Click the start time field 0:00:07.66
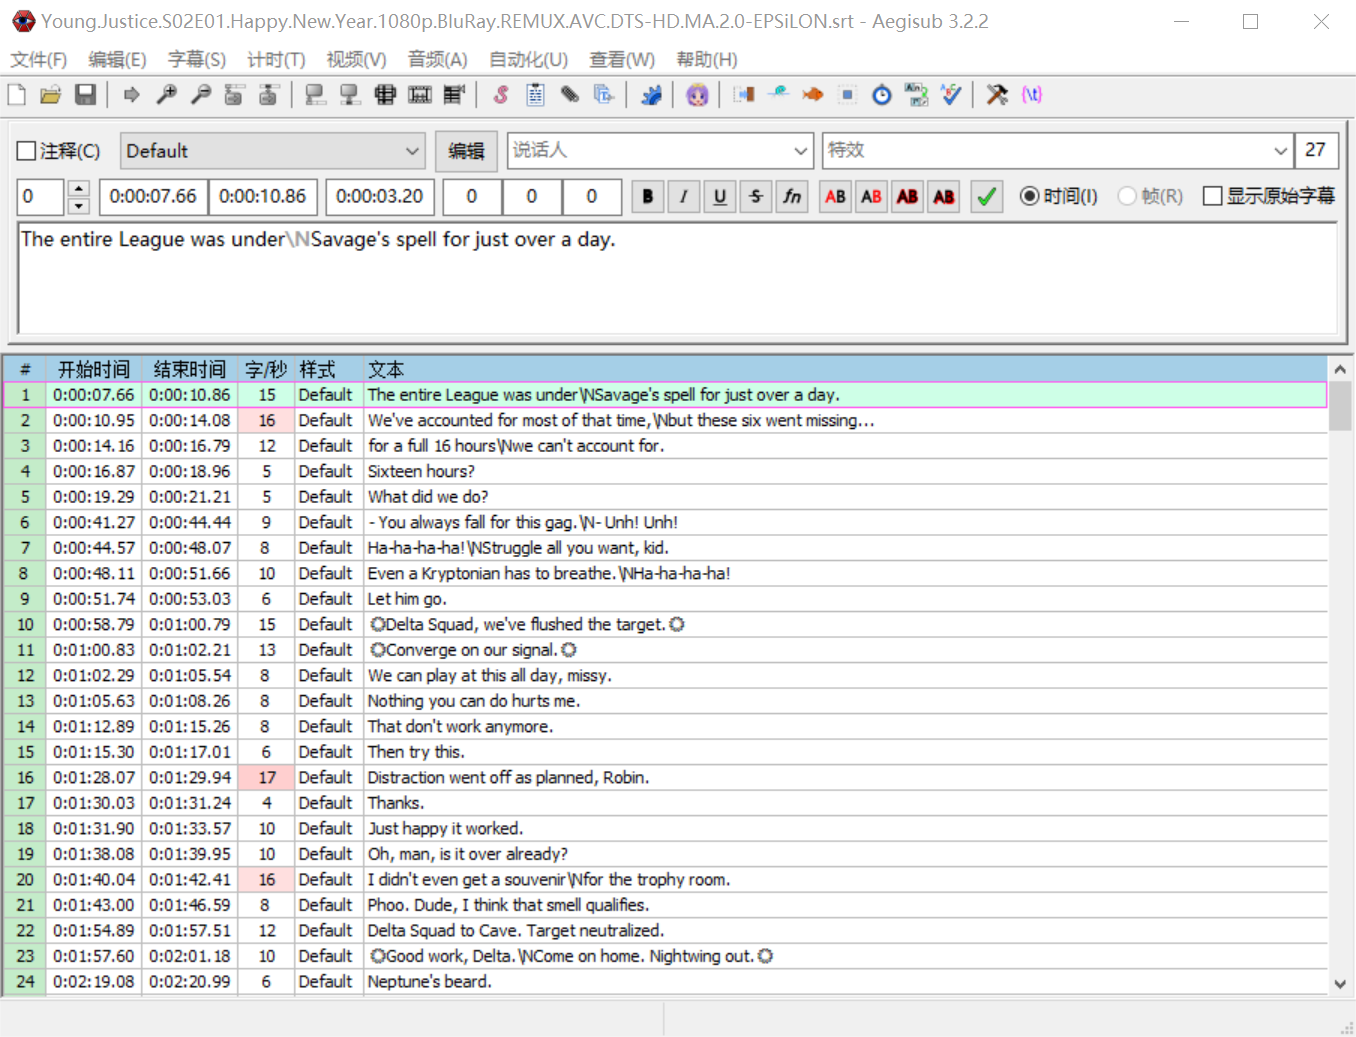This screenshot has height=1037, width=1356. [153, 196]
